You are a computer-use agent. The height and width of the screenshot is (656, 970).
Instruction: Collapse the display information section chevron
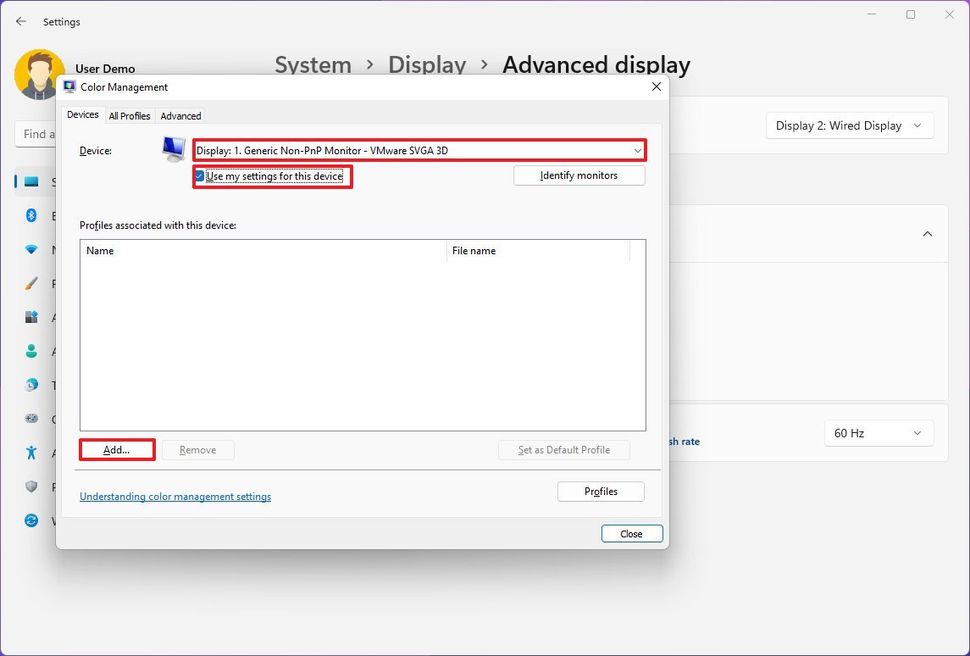click(x=927, y=234)
